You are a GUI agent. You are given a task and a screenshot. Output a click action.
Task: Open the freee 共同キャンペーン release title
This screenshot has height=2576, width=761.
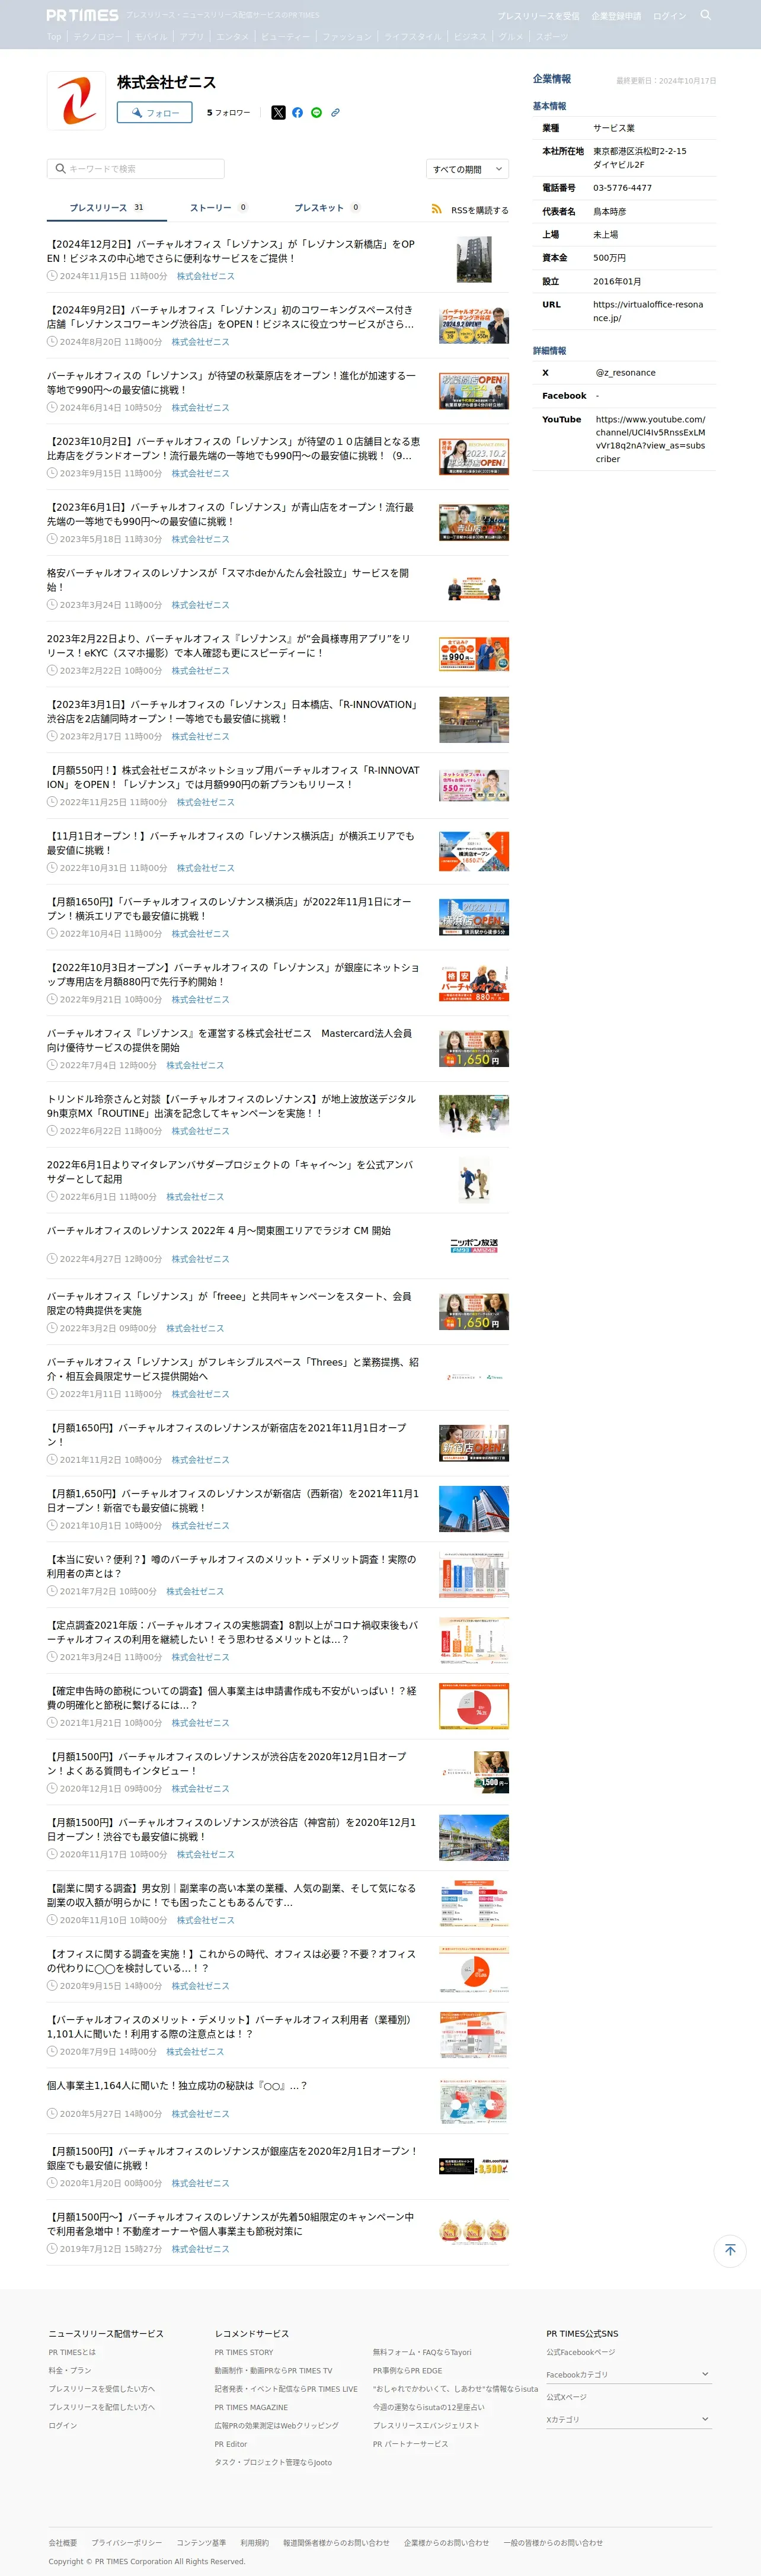tap(229, 1303)
